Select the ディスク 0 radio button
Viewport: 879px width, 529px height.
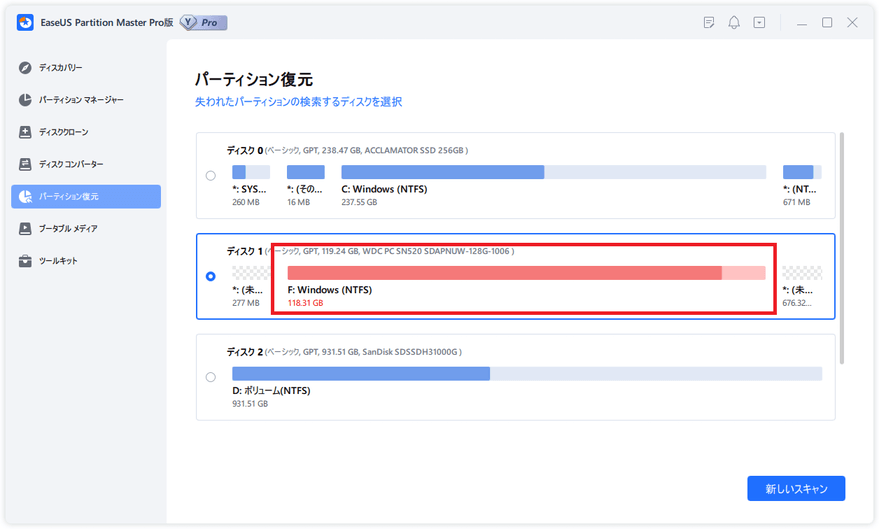[211, 176]
